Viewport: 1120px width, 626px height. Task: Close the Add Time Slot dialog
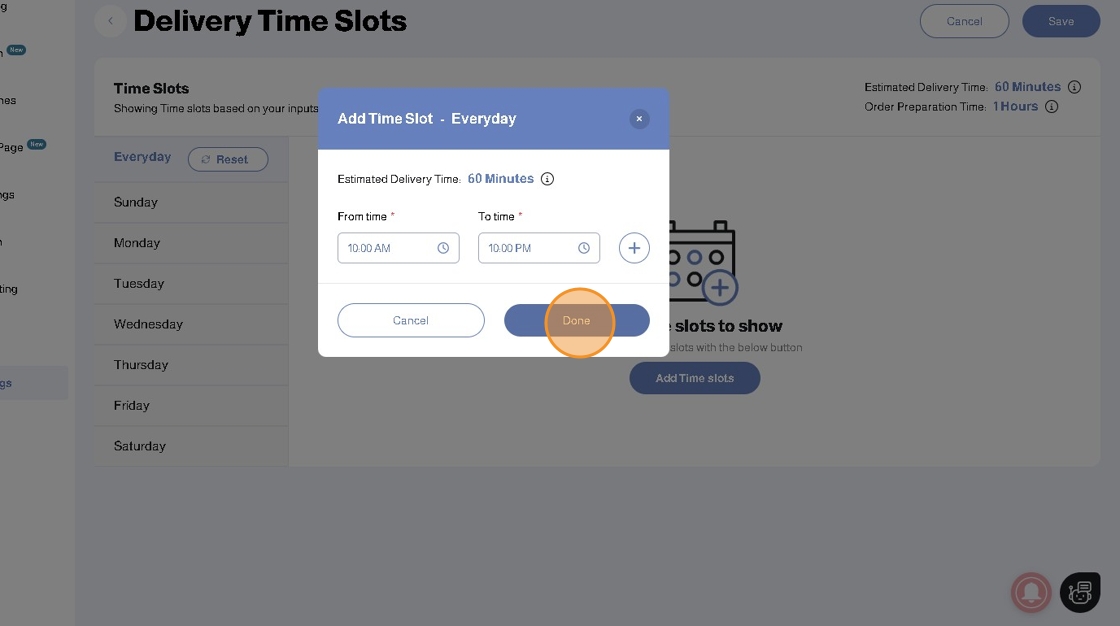(639, 119)
